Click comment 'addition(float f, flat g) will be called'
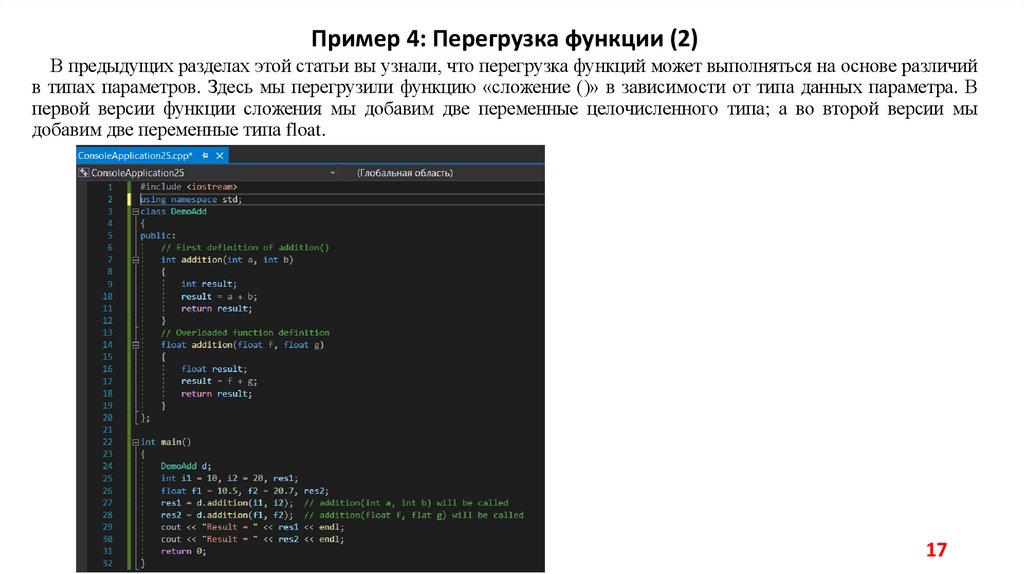This screenshot has height=574, width=1024. pos(413,515)
